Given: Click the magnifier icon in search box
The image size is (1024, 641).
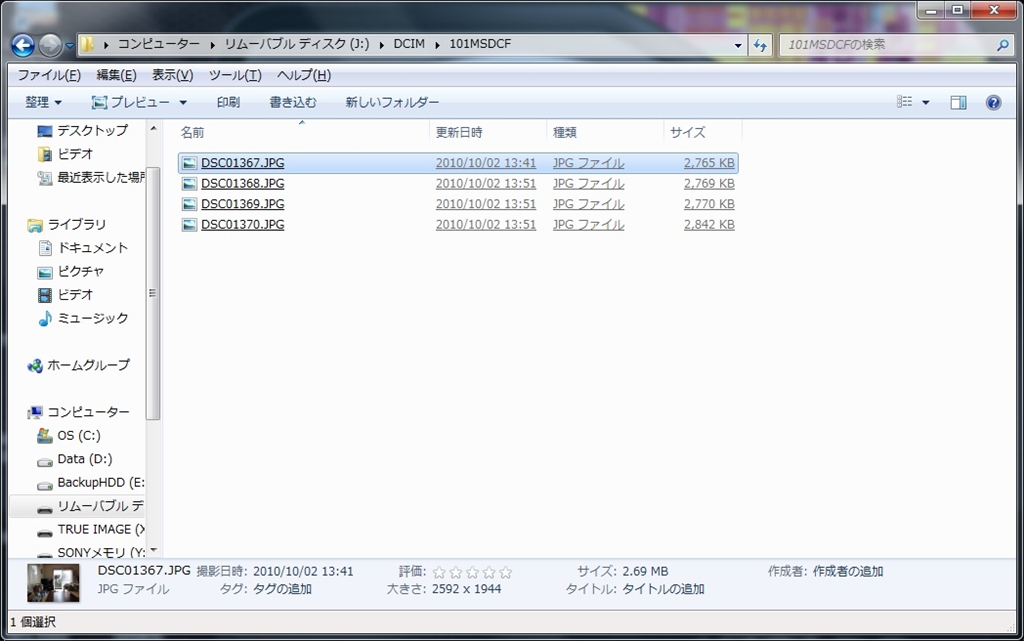Looking at the screenshot, I should click(x=1002, y=45).
